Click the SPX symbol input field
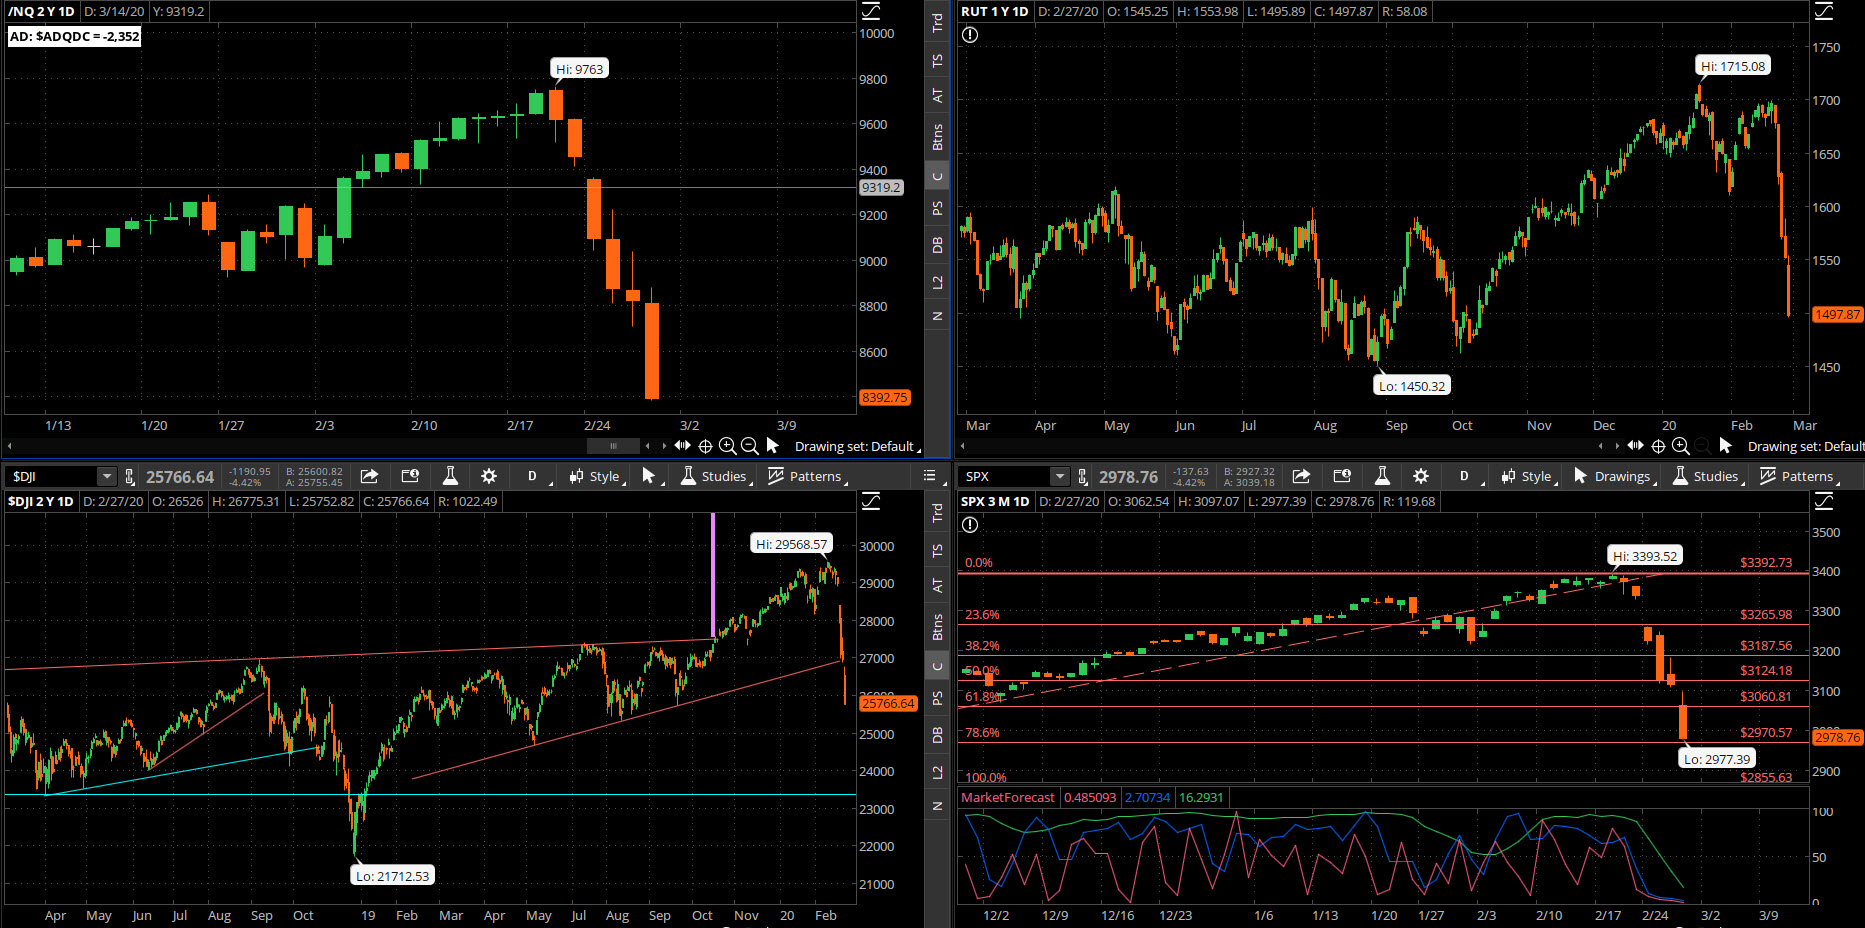1865x928 pixels. tap(1005, 477)
